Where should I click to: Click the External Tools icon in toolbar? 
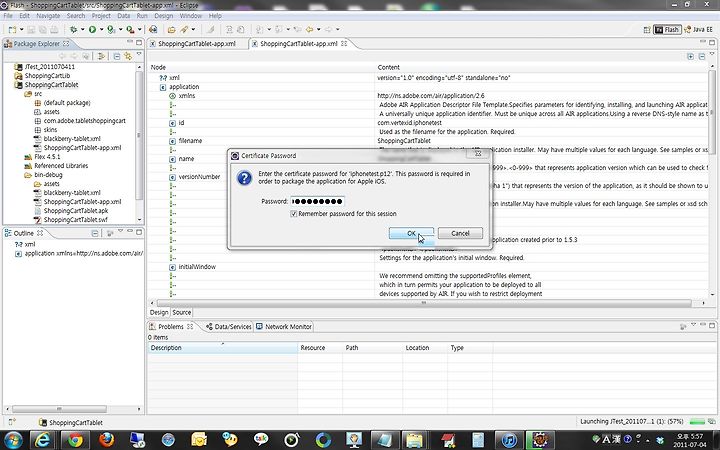pos(130,29)
